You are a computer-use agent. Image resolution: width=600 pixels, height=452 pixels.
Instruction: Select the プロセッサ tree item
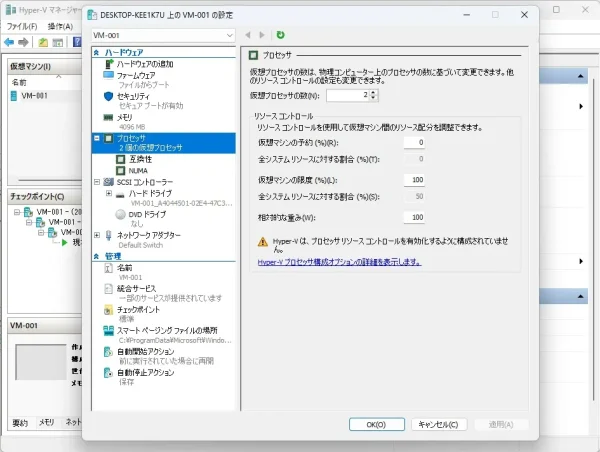tap(163, 143)
